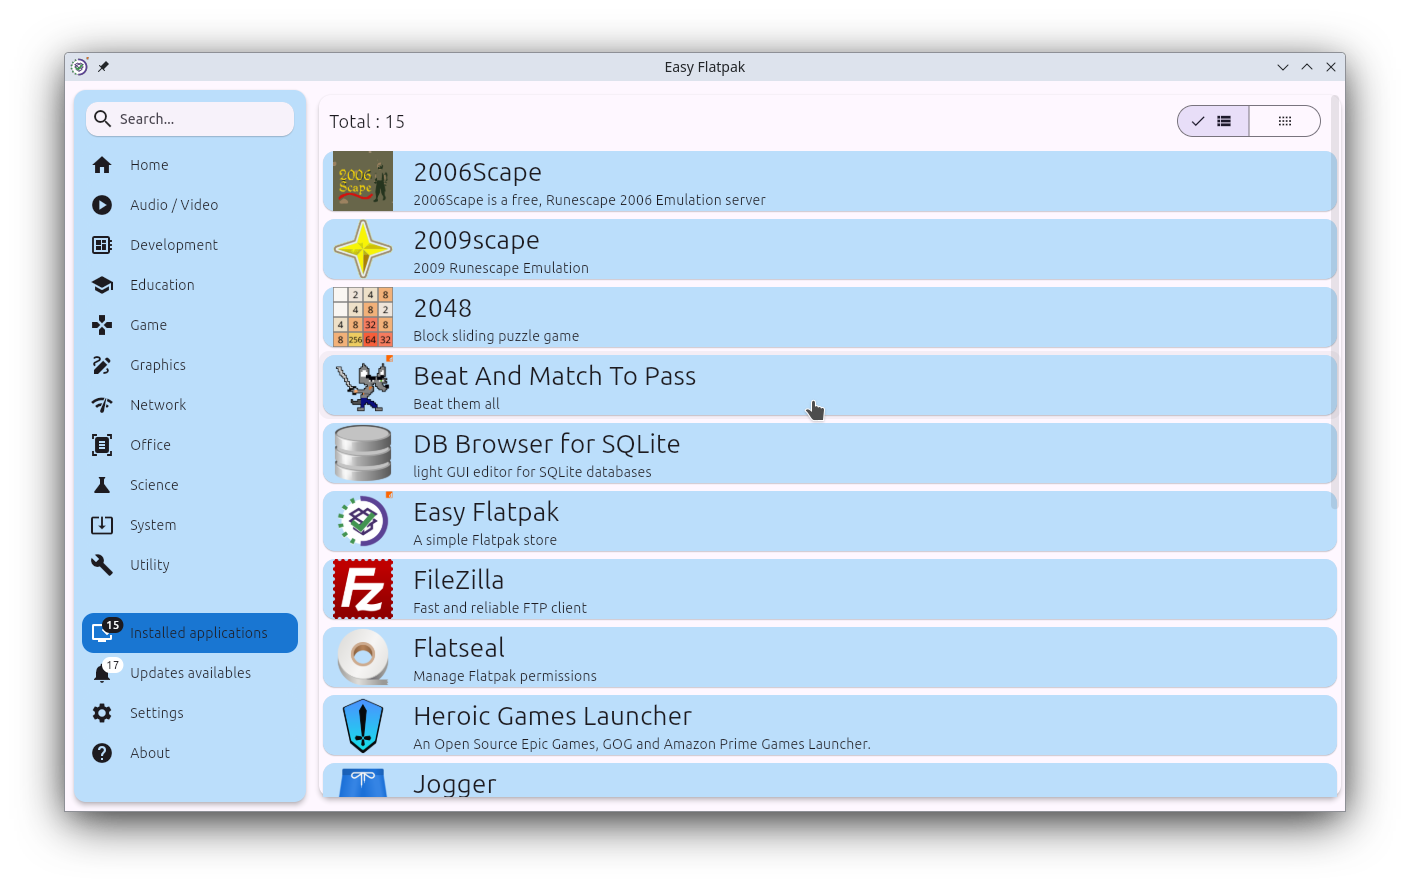1410x888 pixels.
Task: Click the Settings gear icon
Action: (x=102, y=713)
